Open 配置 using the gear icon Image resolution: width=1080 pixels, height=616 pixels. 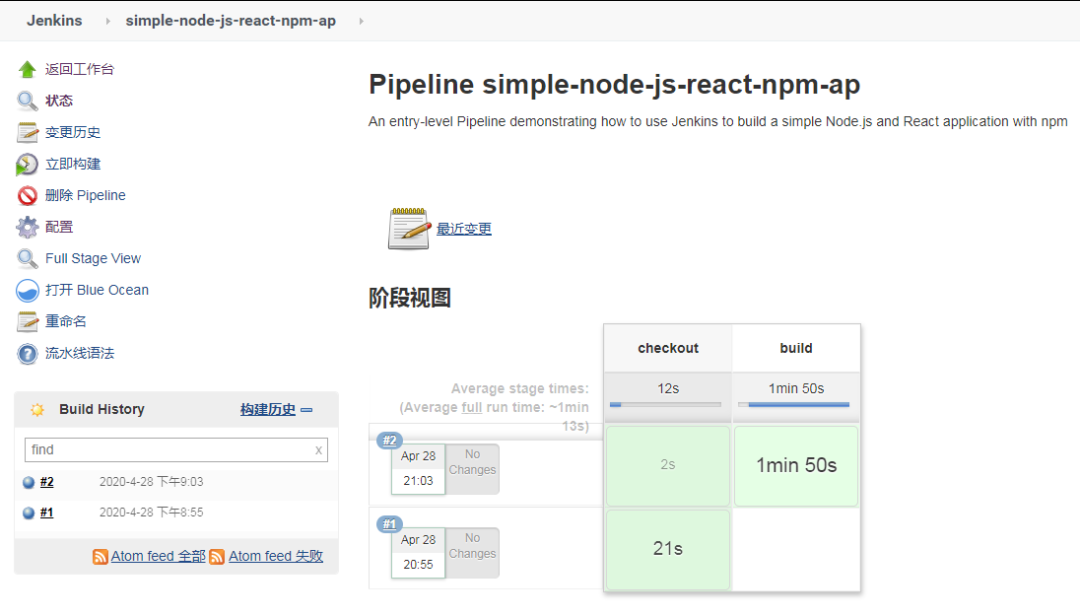pos(27,227)
